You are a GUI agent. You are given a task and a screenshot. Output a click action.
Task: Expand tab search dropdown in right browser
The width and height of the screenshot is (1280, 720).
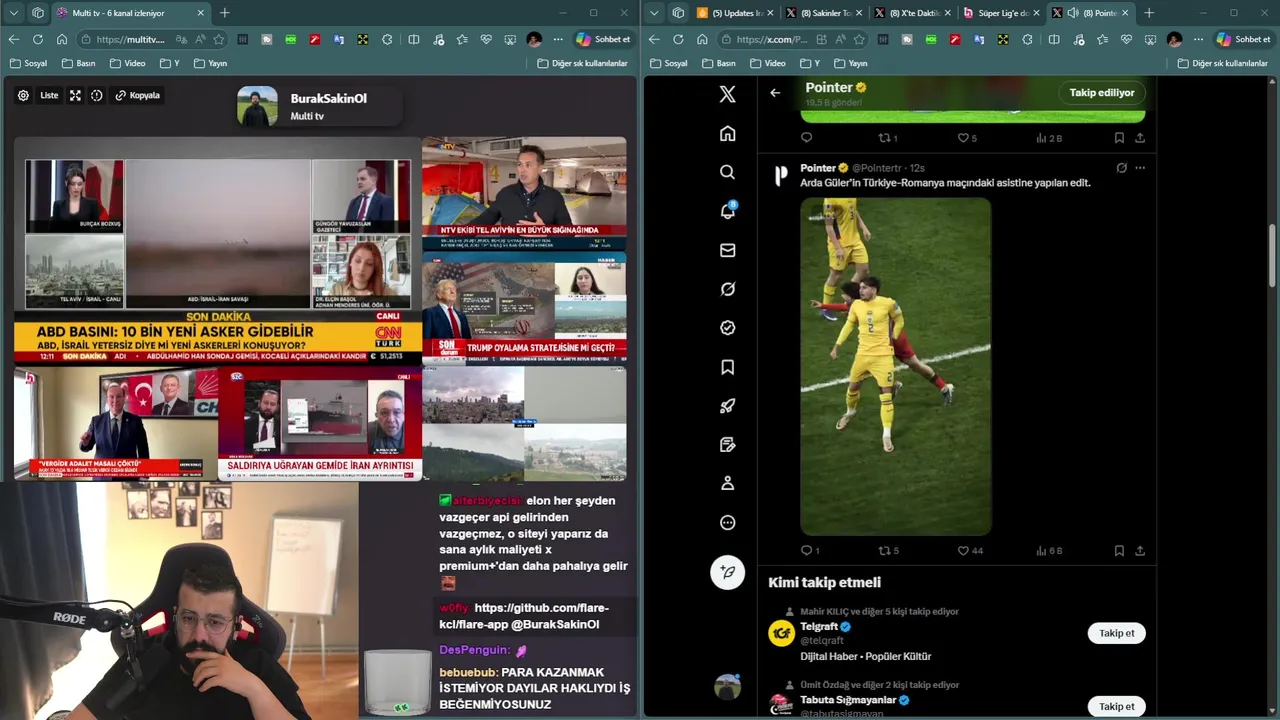point(653,13)
